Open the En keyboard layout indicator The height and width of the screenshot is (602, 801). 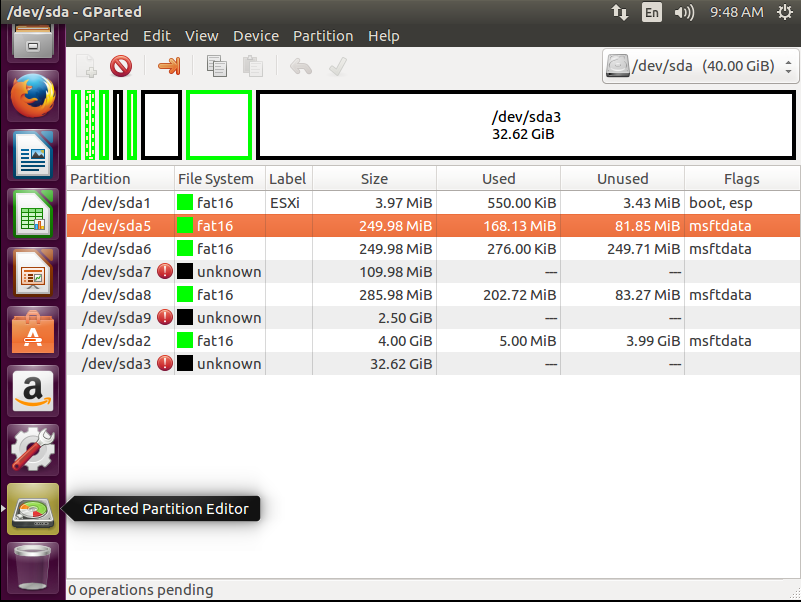coord(652,13)
